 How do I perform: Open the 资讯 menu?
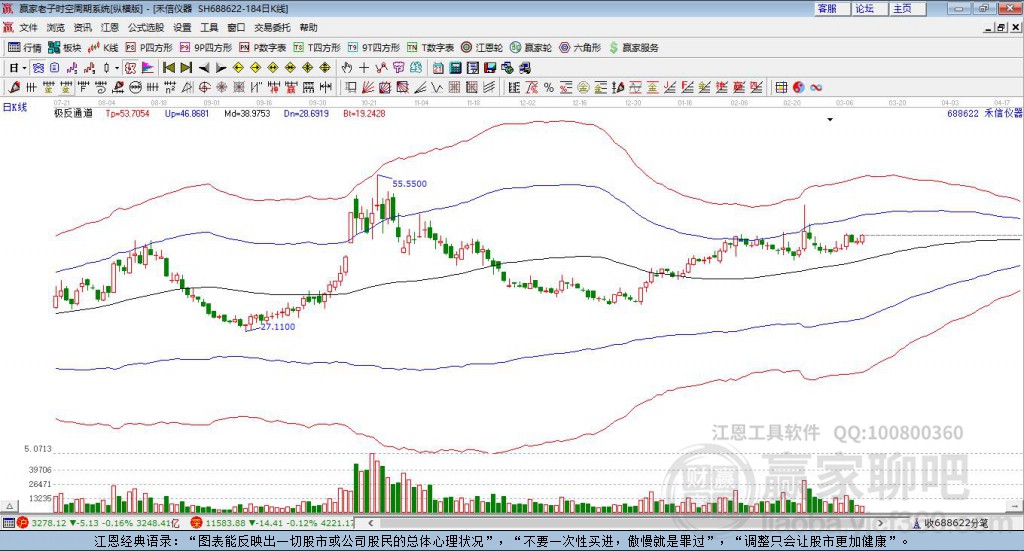coord(82,27)
